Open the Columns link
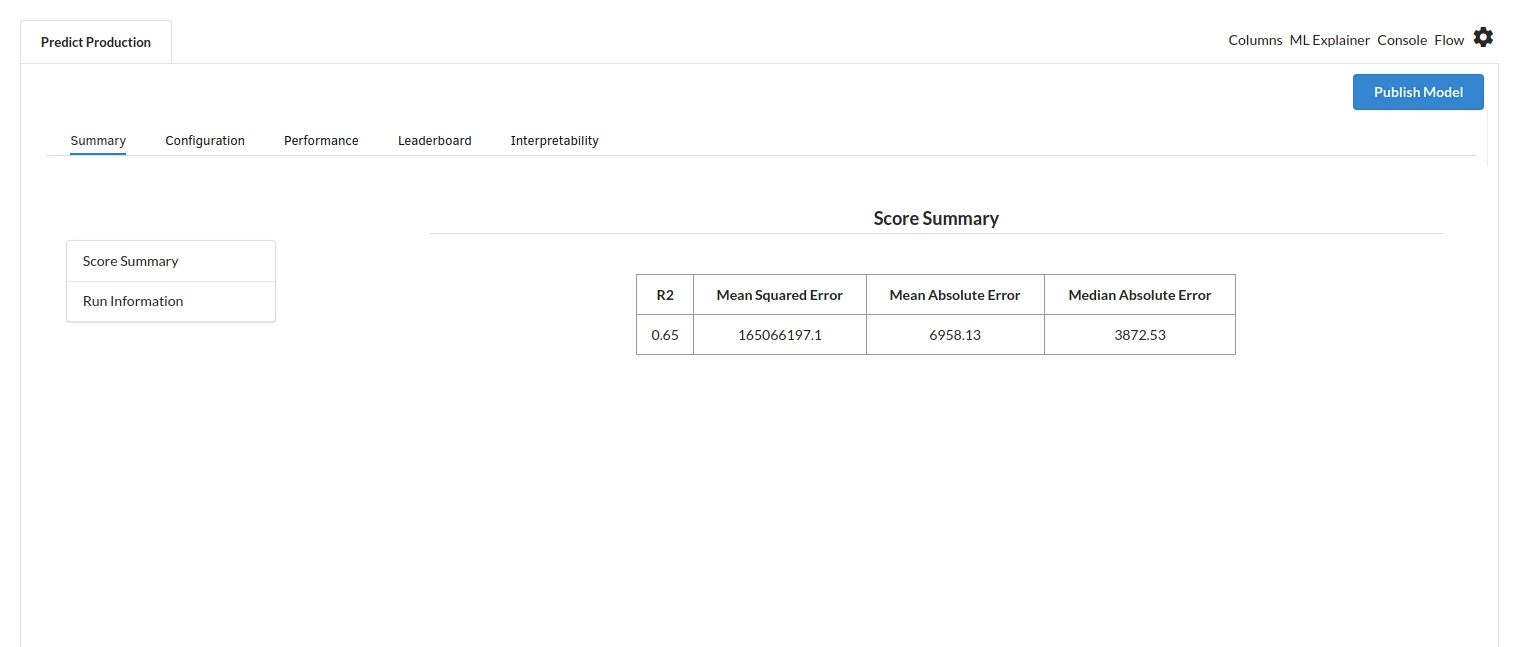1517x647 pixels. point(1255,40)
